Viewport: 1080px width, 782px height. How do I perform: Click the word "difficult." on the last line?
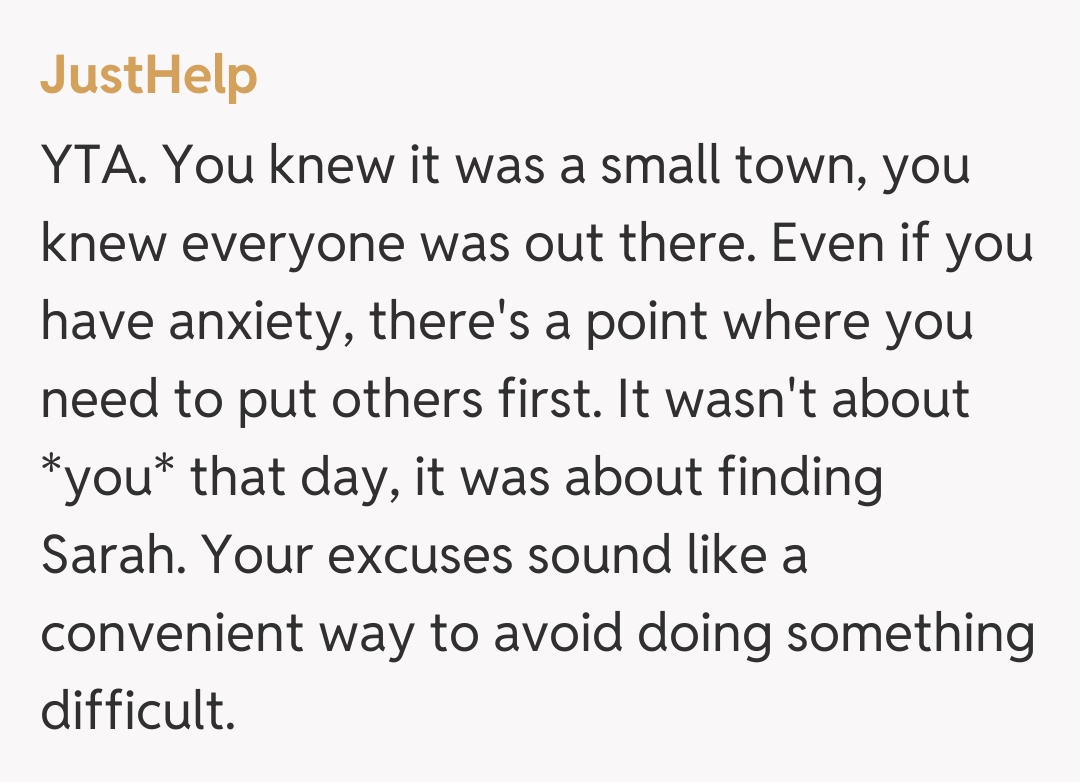click(137, 713)
